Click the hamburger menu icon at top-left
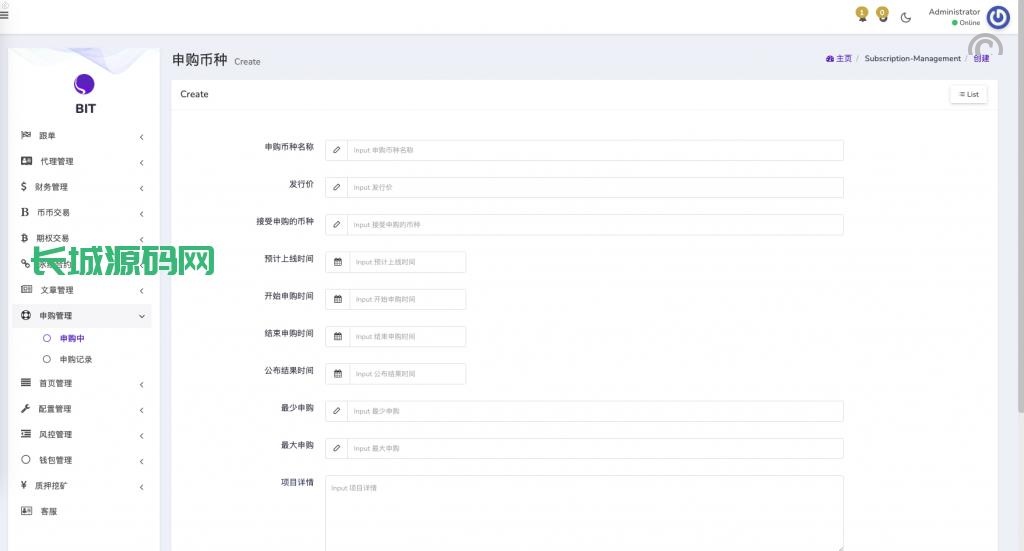The image size is (1024, 551). click(4, 13)
